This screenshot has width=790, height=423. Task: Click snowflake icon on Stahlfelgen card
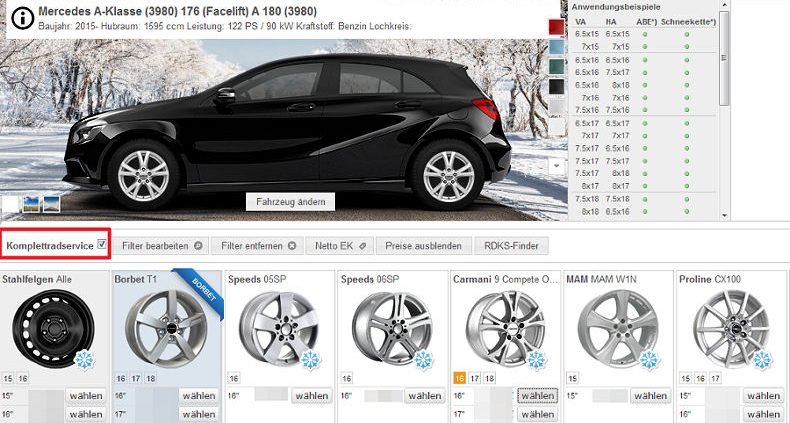84,360
